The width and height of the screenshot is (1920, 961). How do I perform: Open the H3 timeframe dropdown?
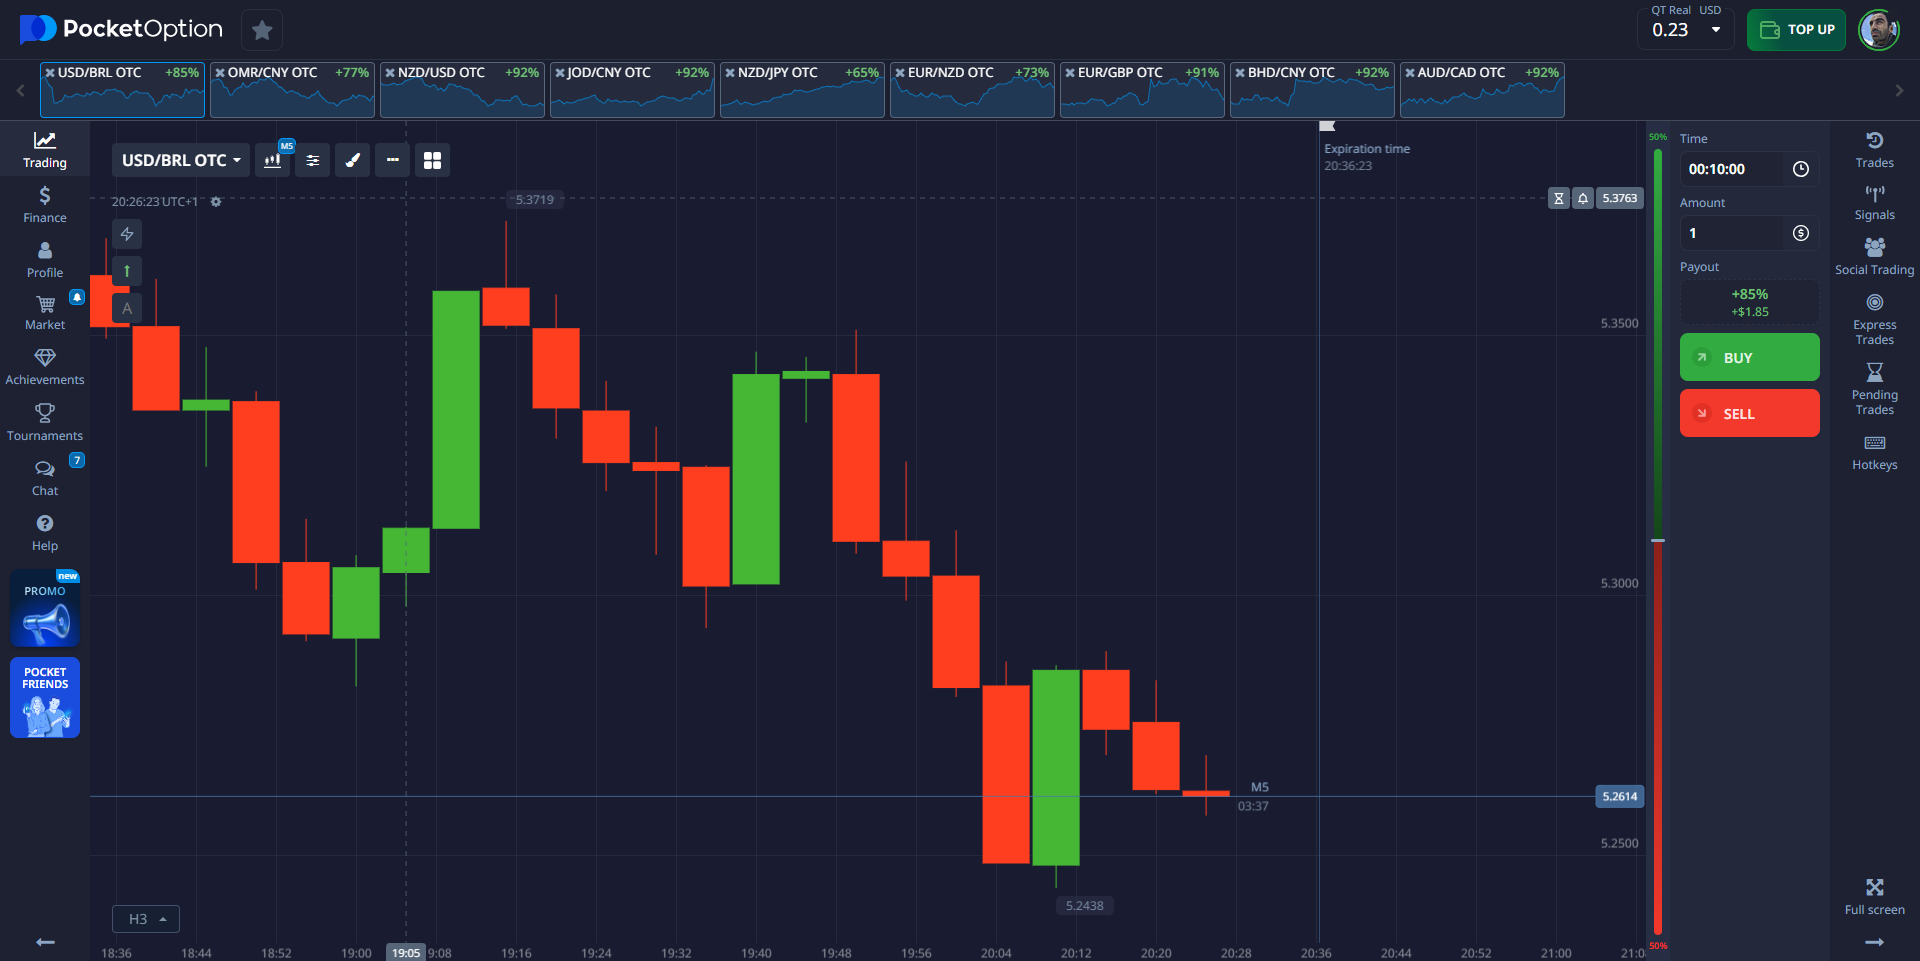pos(146,919)
